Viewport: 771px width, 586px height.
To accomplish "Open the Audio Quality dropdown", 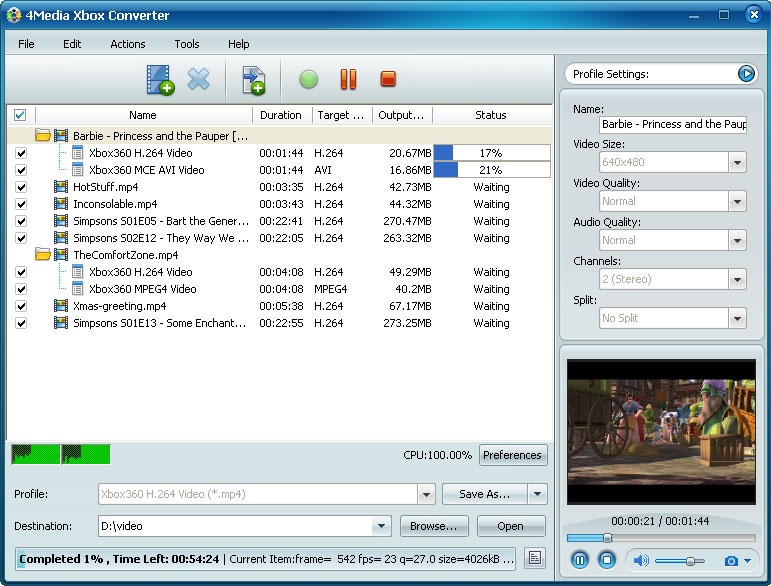I will (737, 240).
